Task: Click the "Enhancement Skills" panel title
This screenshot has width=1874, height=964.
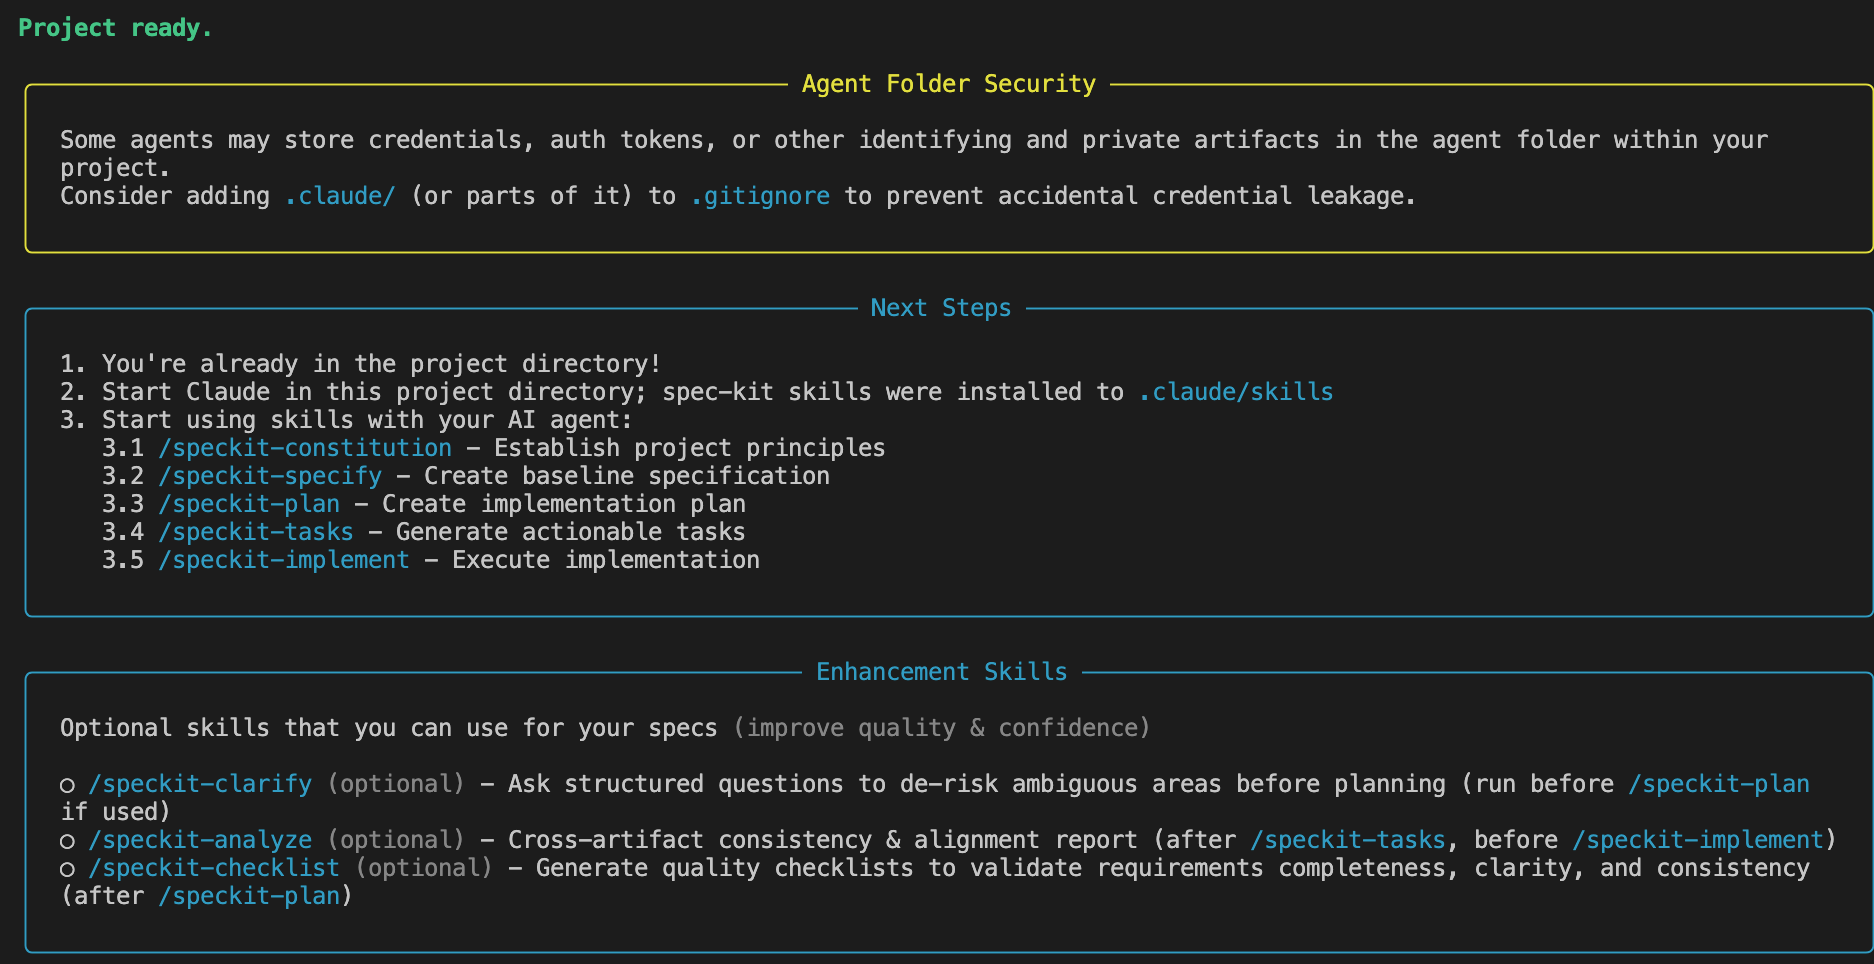Action: pyautogui.click(x=941, y=672)
